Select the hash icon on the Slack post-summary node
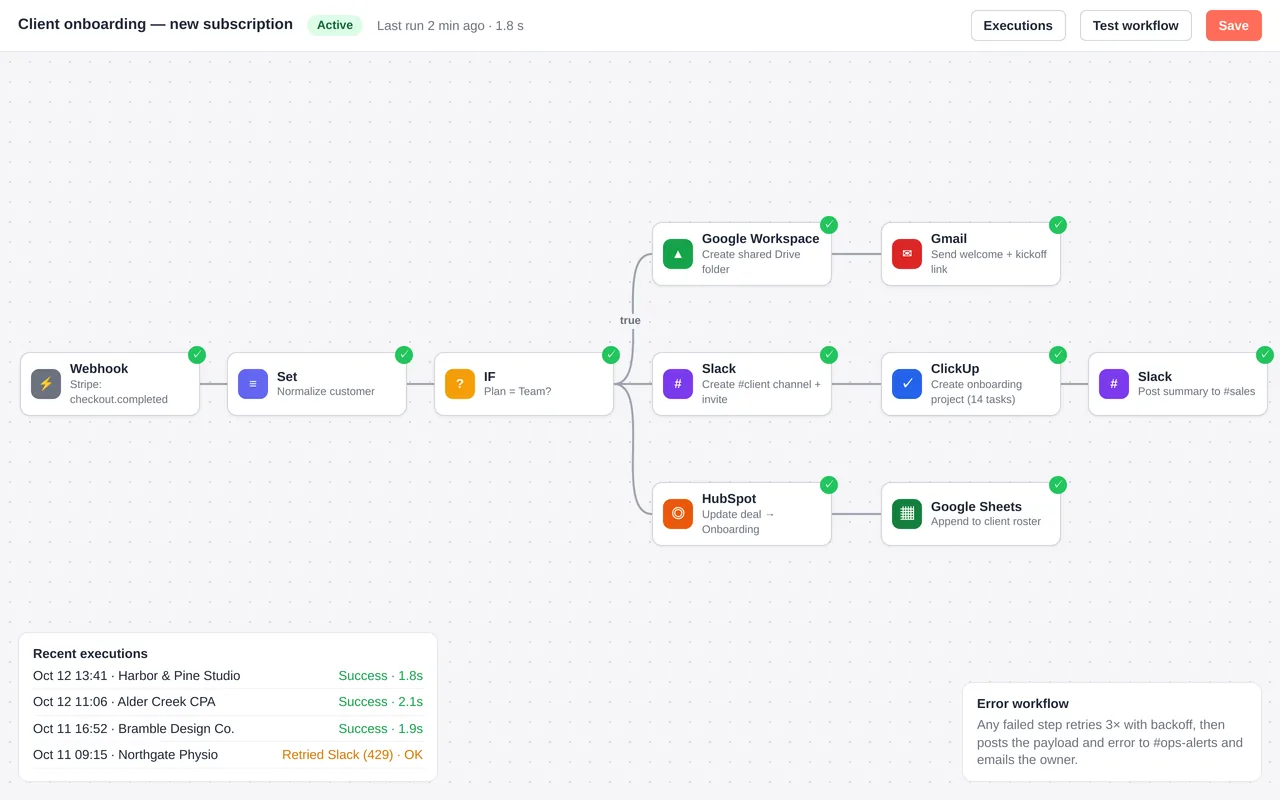1280x800 pixels. pyautogui.click(x=1114, y=384)
